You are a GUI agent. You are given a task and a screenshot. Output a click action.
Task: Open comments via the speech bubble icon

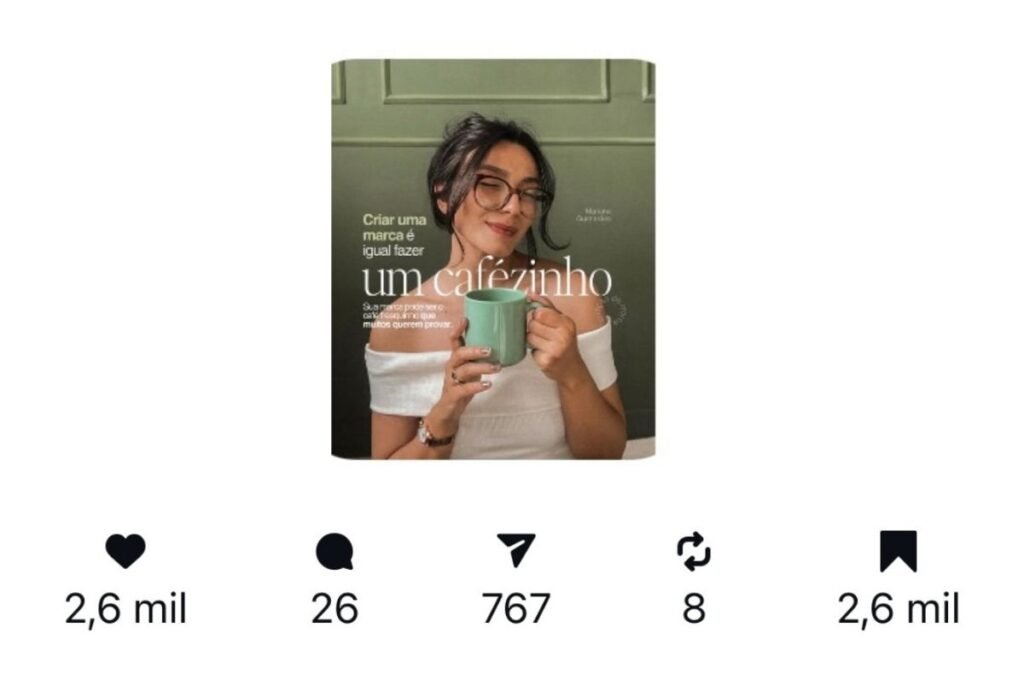point(334,552)
